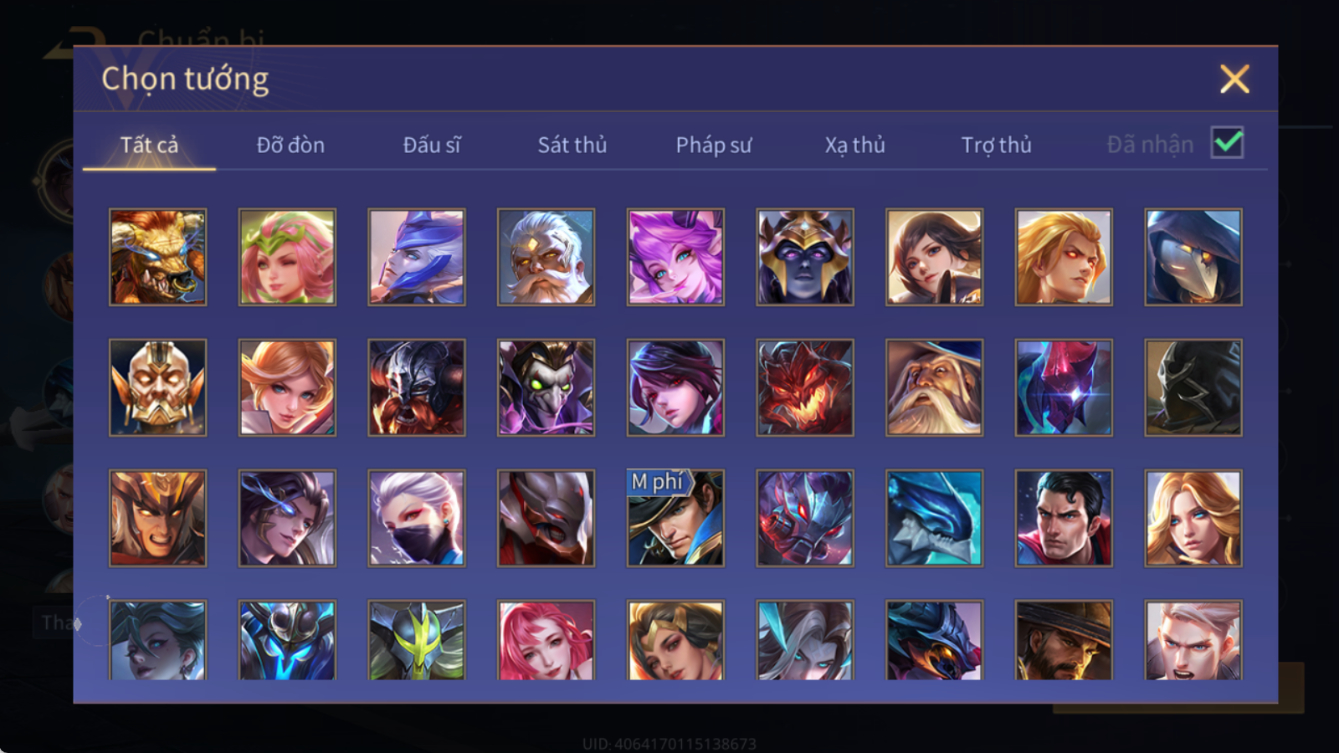Close the 'Chọn tướng' dialog with the X

point(1235,79)
